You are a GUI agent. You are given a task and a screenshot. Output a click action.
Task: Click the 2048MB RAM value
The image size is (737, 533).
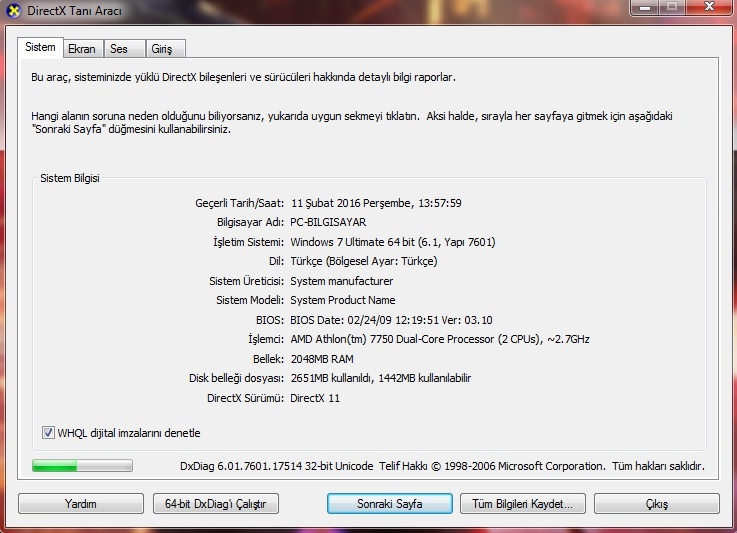pyautogui.click(x=322, y=359)
